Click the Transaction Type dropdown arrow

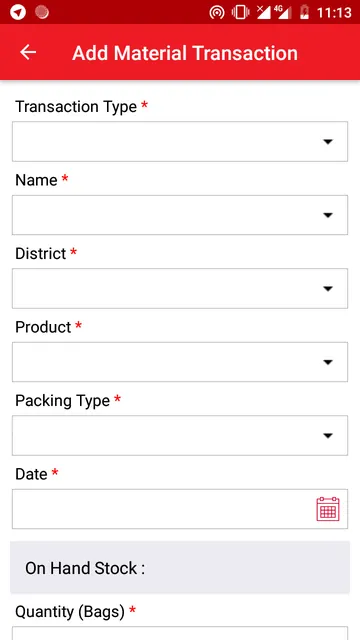(x=328, y=142)
